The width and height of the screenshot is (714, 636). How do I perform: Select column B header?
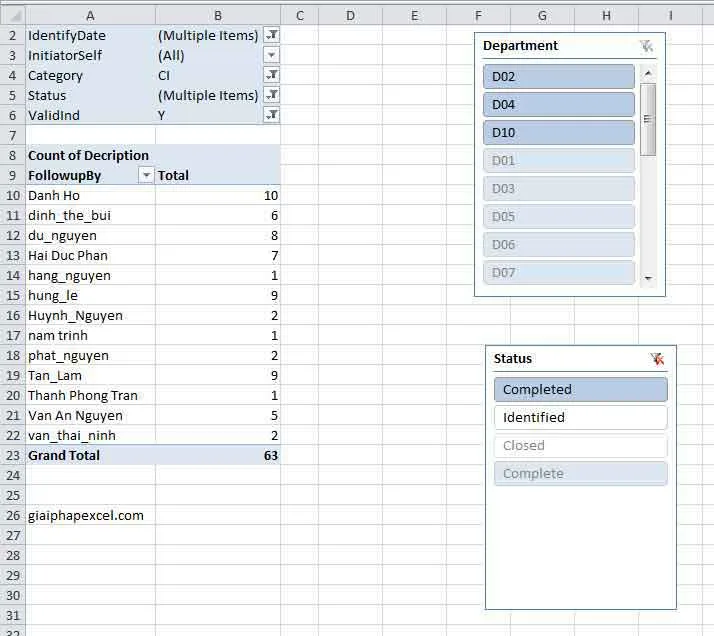tap(218, 15)
